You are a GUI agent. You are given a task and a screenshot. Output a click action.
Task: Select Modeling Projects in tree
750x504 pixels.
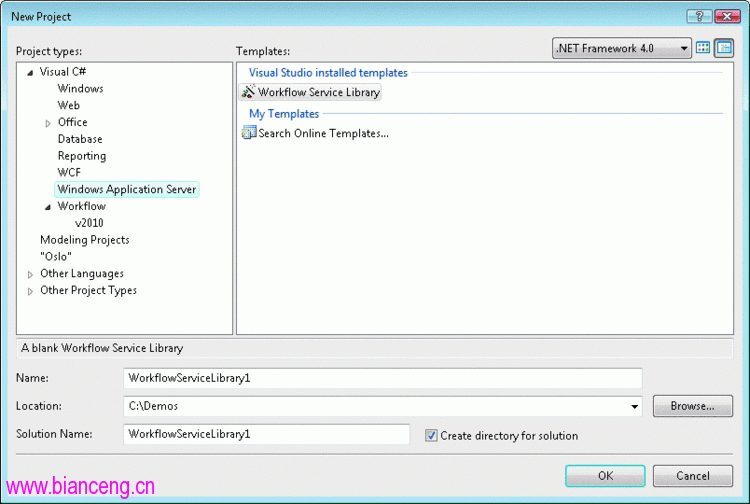85,240
